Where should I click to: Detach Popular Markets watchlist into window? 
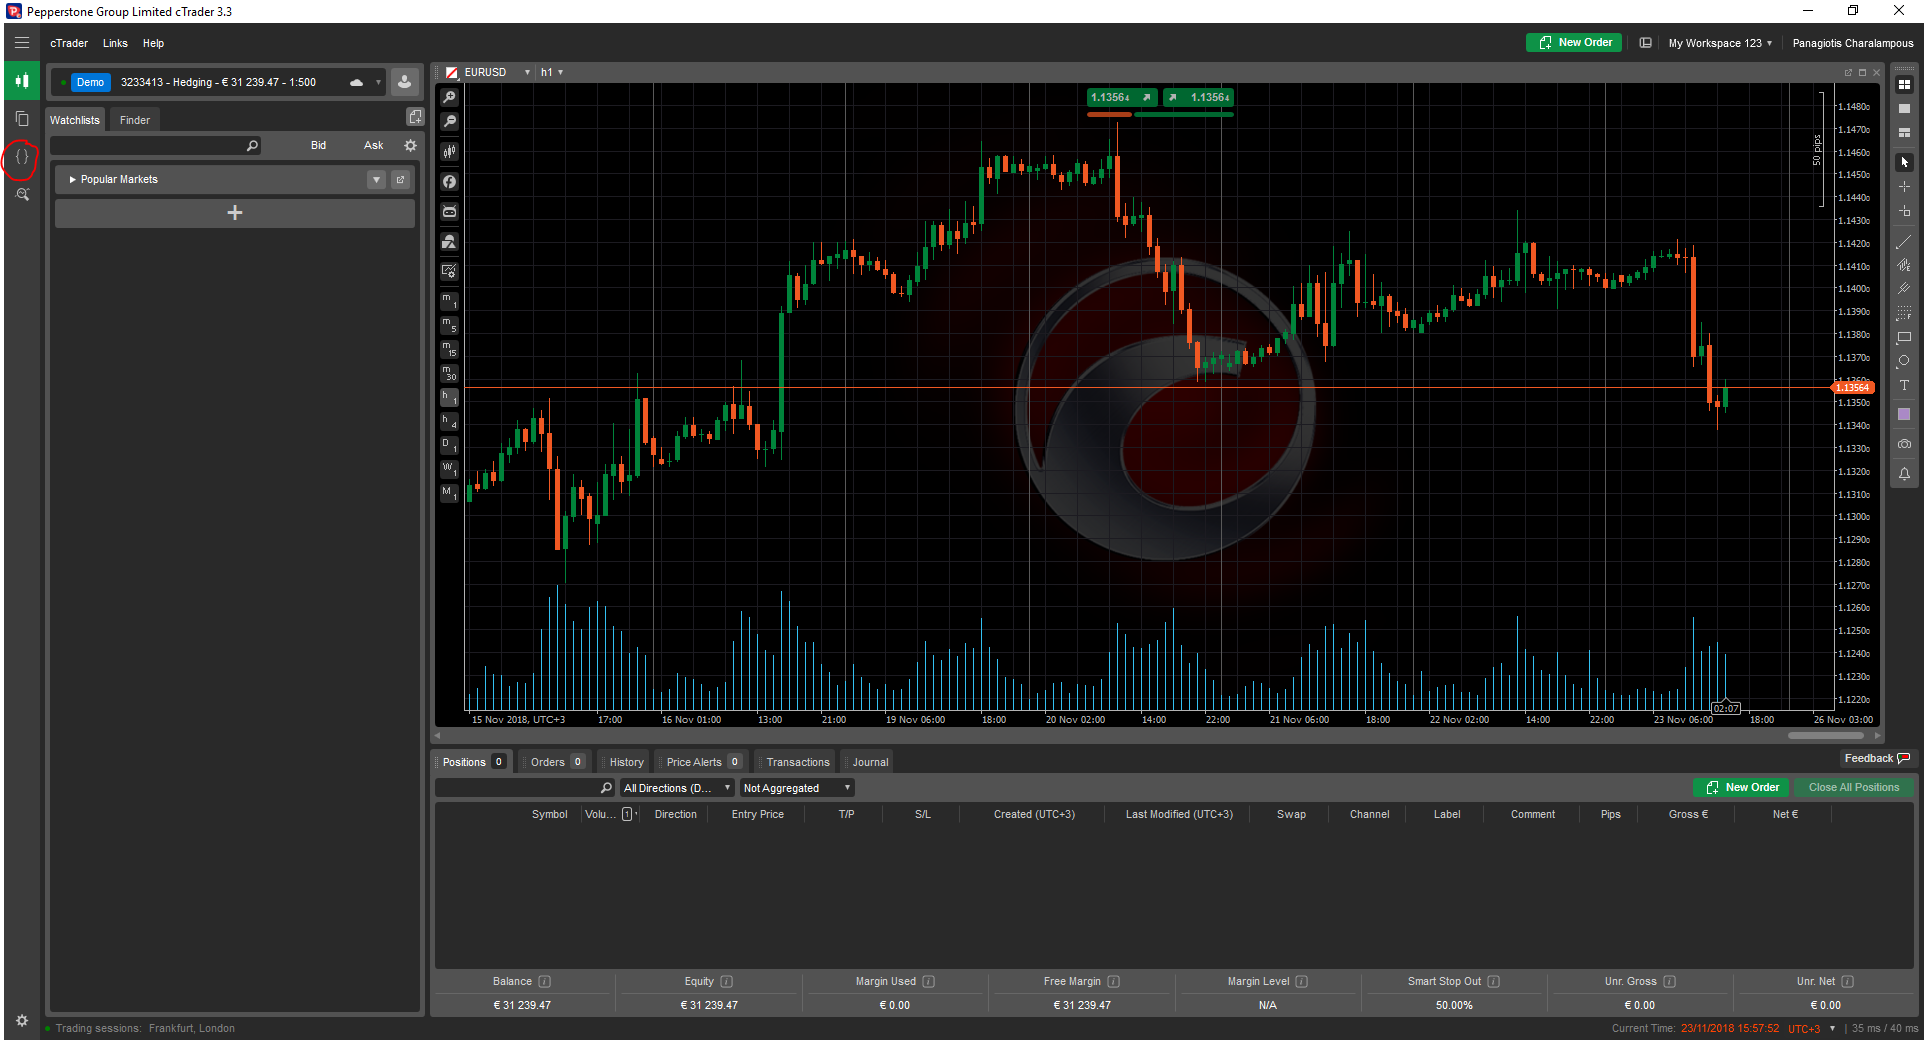[400, 180]
